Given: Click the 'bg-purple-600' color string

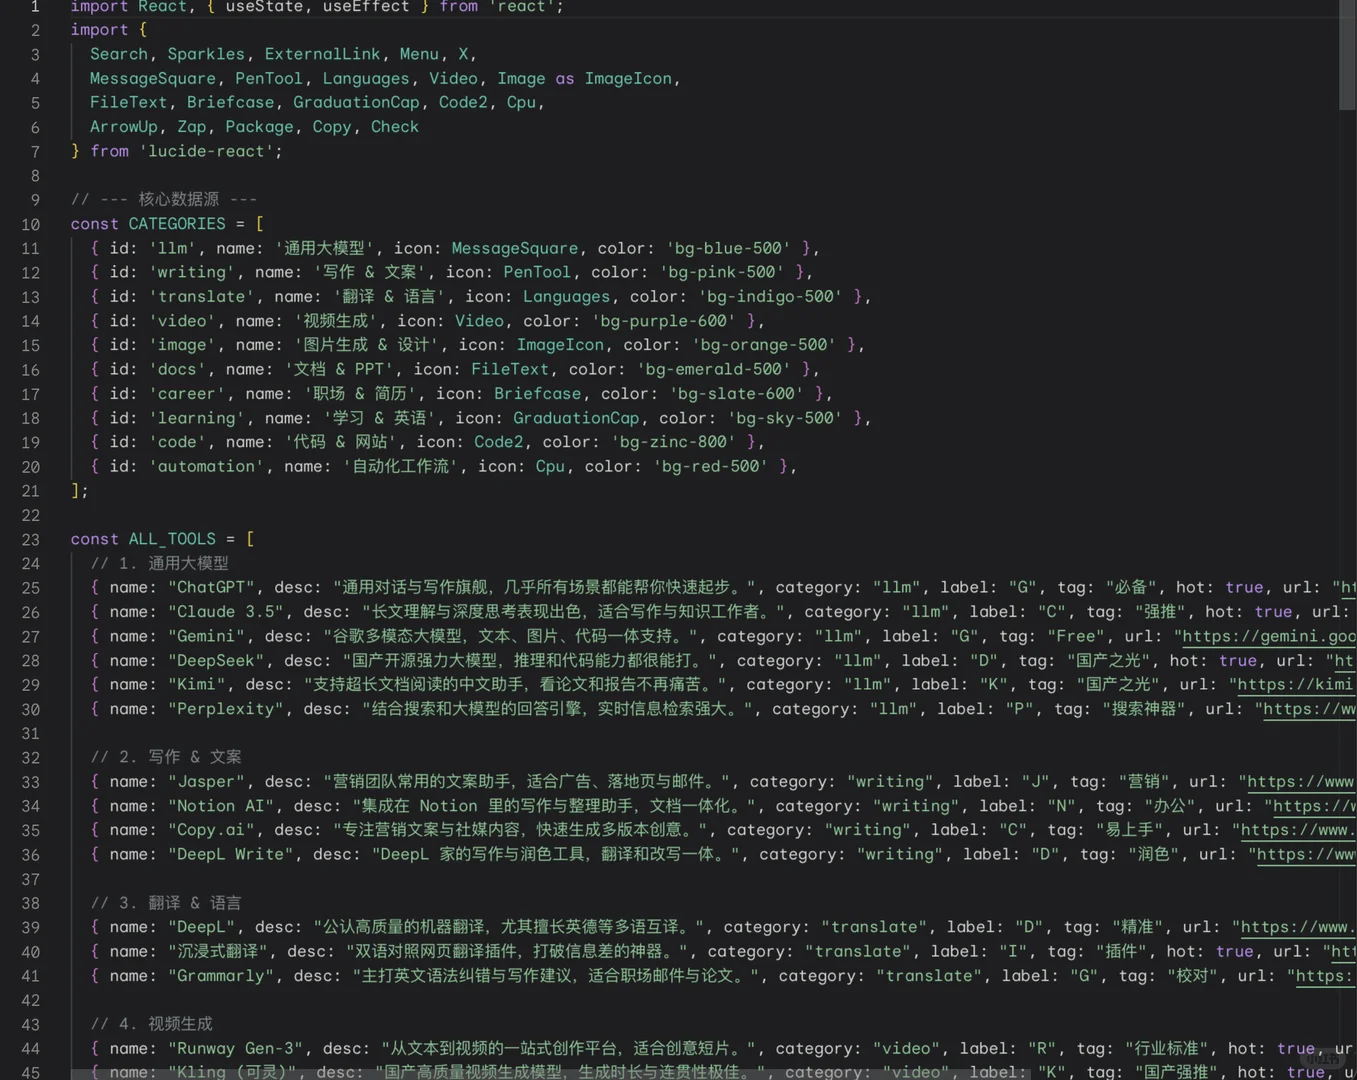Looking at the screenshot, I should (663, 321).
